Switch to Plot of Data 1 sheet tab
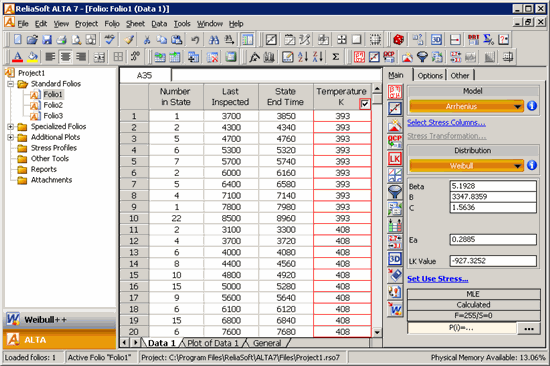Screen dimensions: 550x366 pos(213,343)
